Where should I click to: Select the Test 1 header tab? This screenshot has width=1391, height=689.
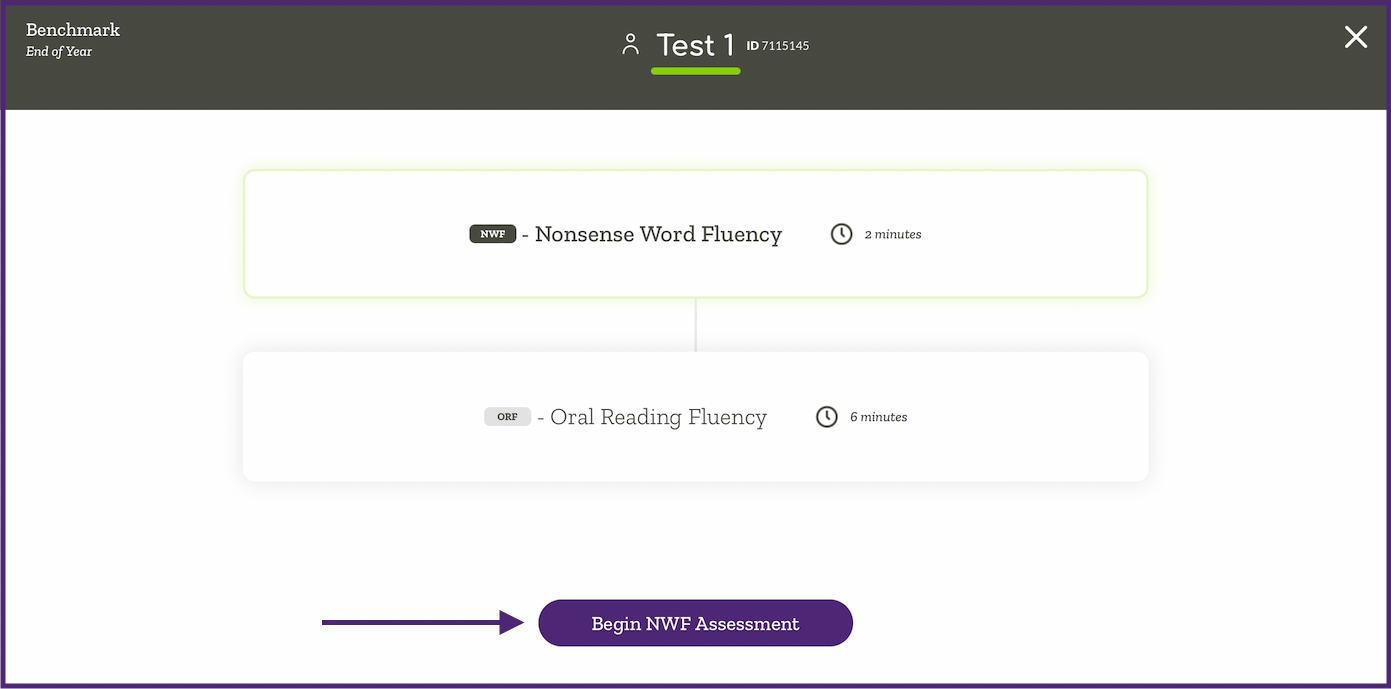(695, 44)
